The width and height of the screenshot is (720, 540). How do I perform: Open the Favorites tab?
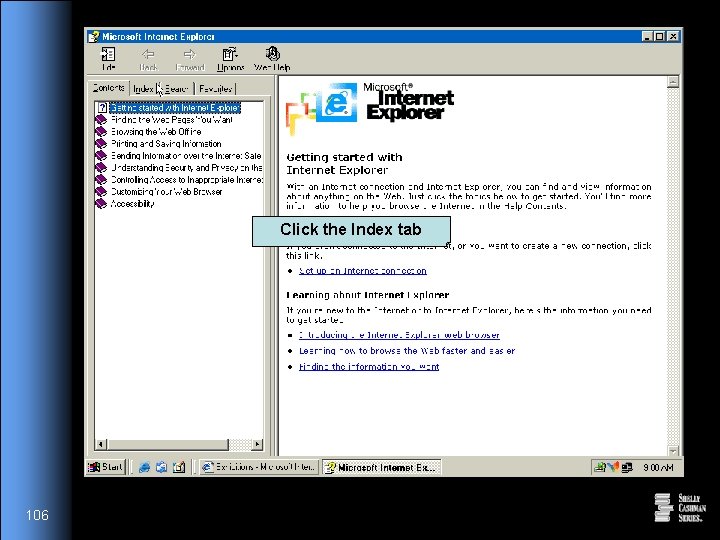pyautogui.click(x=215, y=89)
